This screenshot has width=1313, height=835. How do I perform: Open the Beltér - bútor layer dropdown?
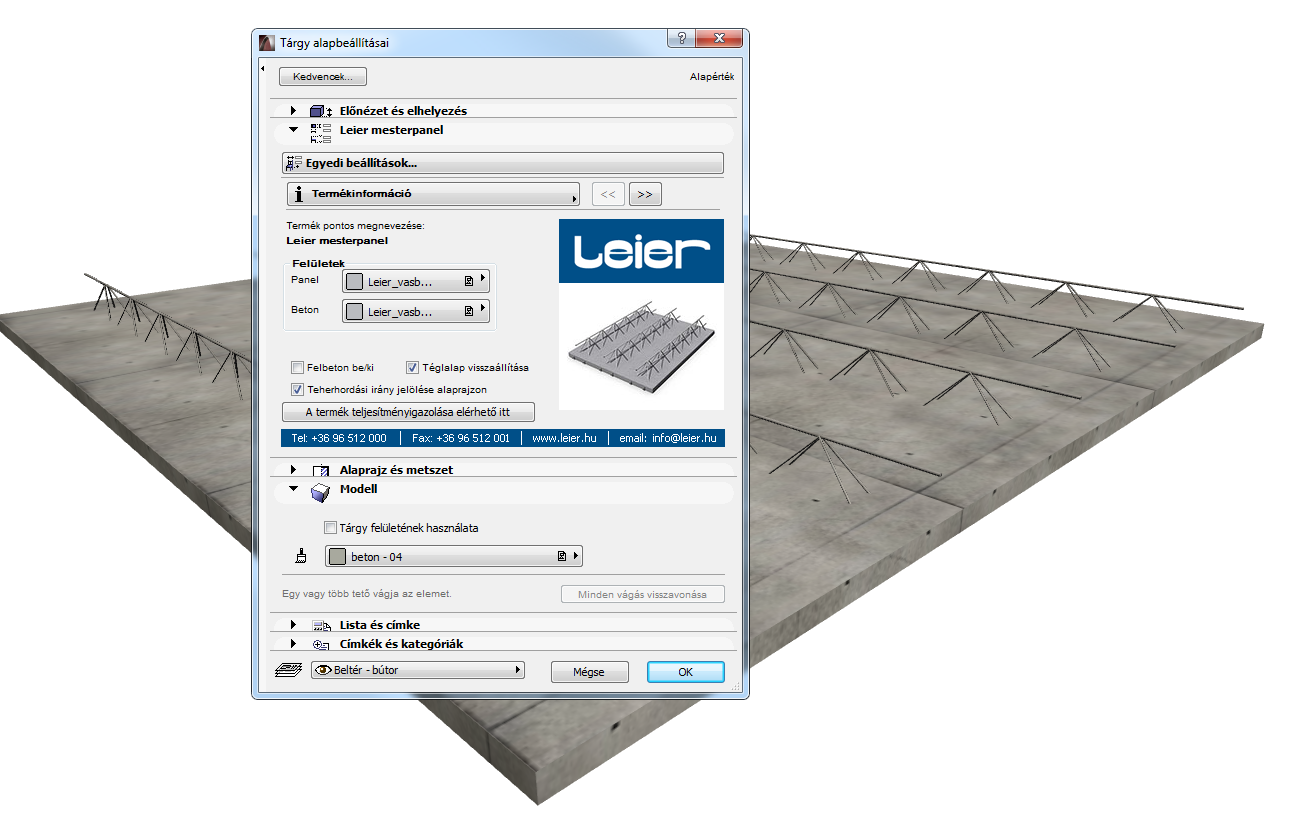point(417,671)
